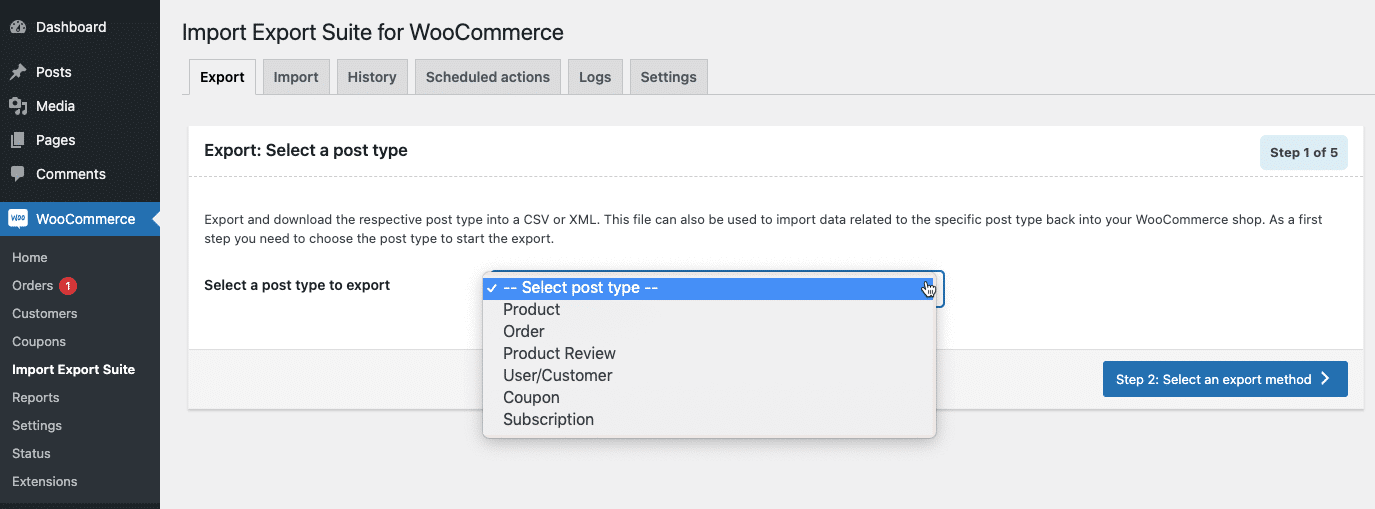Click the WooCommerce logo icon
The height and width of the screenshot is (509, 1375).
[18, 219]
